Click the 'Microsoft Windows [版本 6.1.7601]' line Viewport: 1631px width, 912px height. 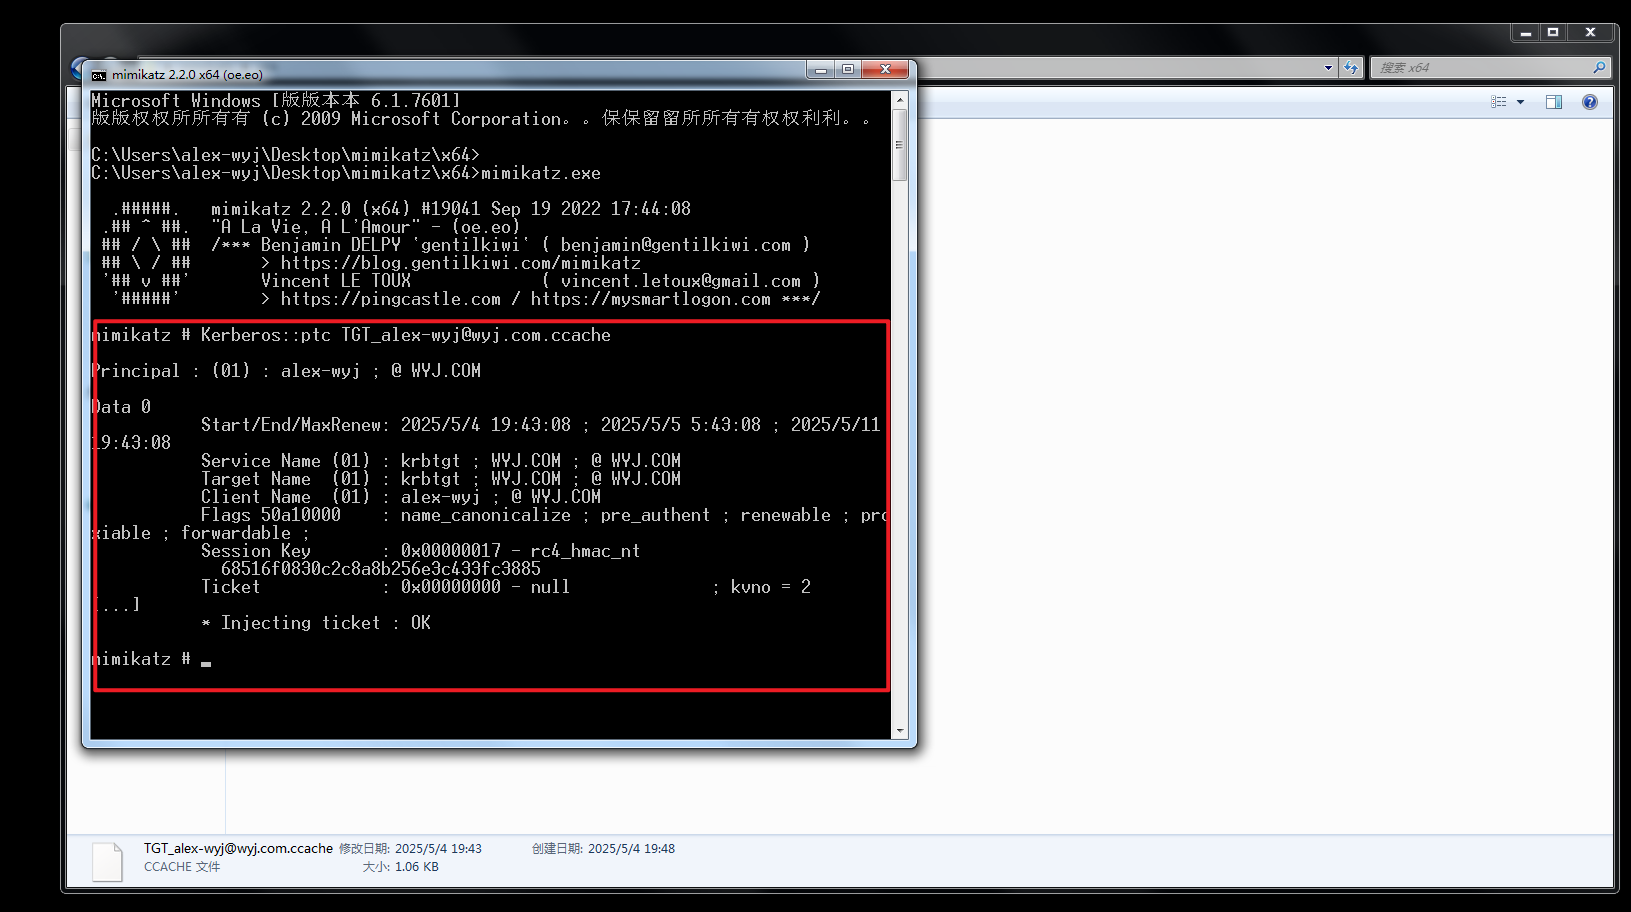[x=276, y=101]
